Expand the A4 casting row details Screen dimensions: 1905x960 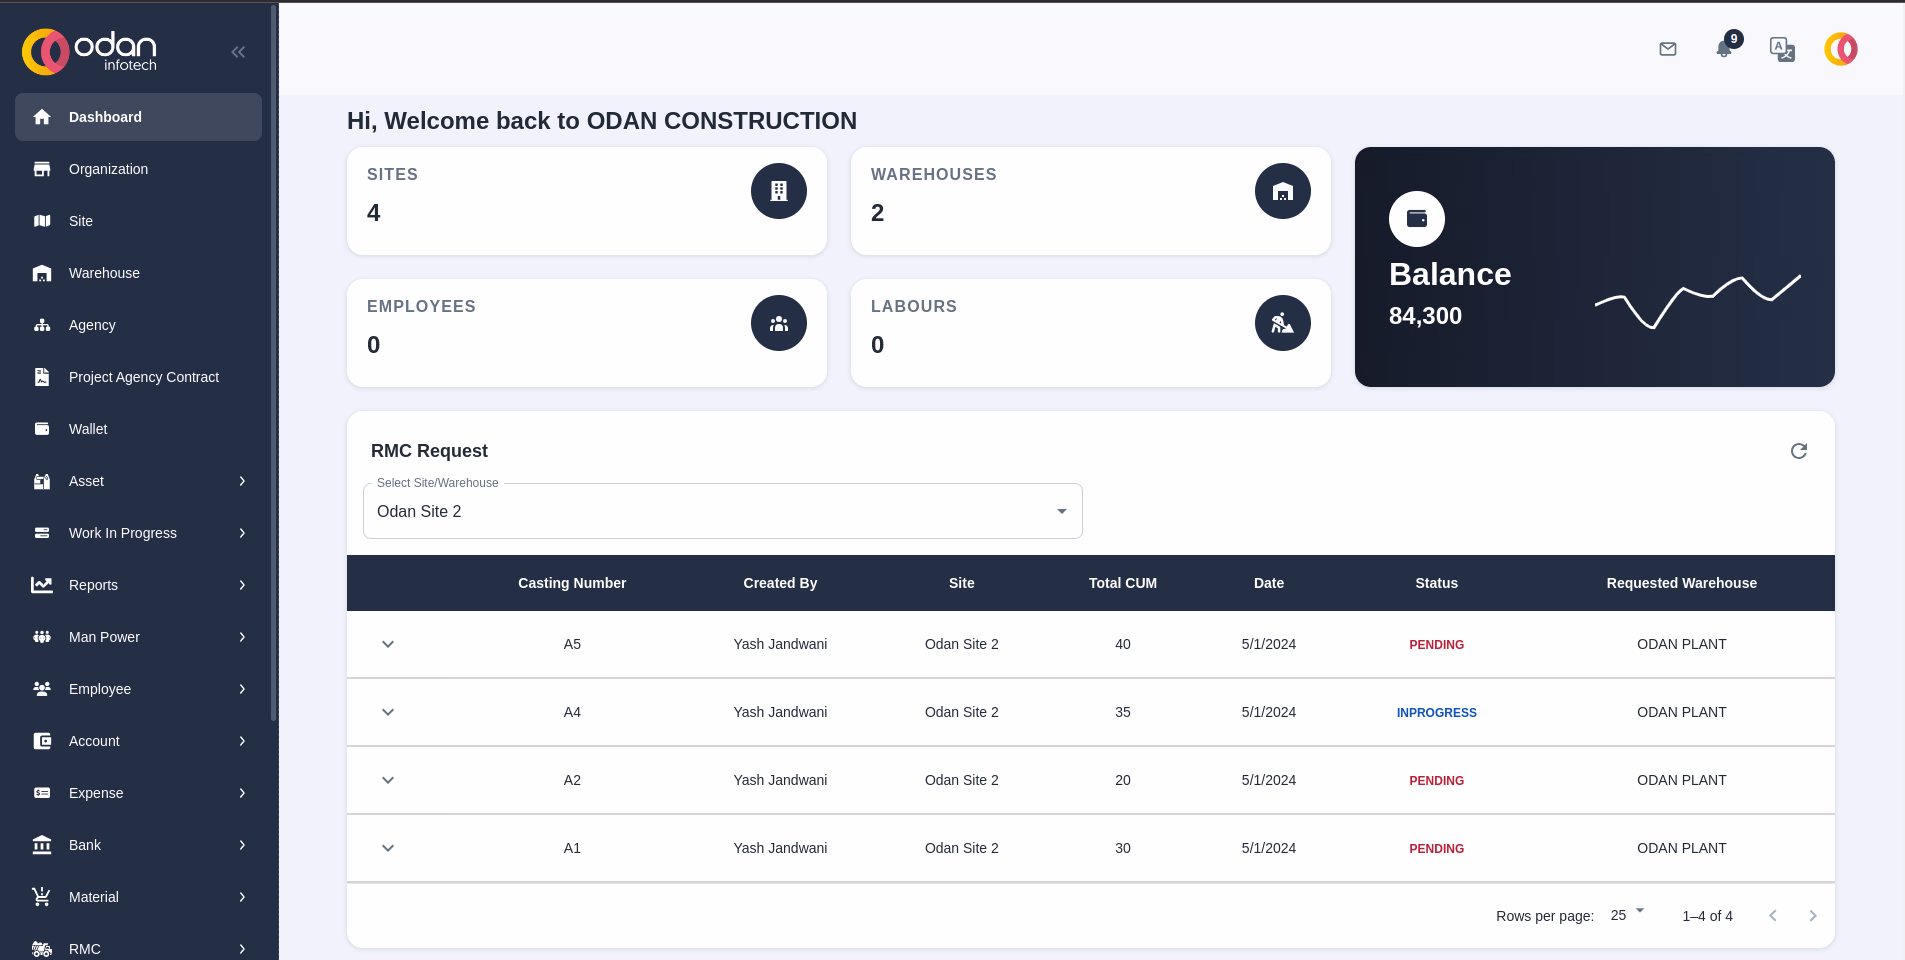click(388, 712)
